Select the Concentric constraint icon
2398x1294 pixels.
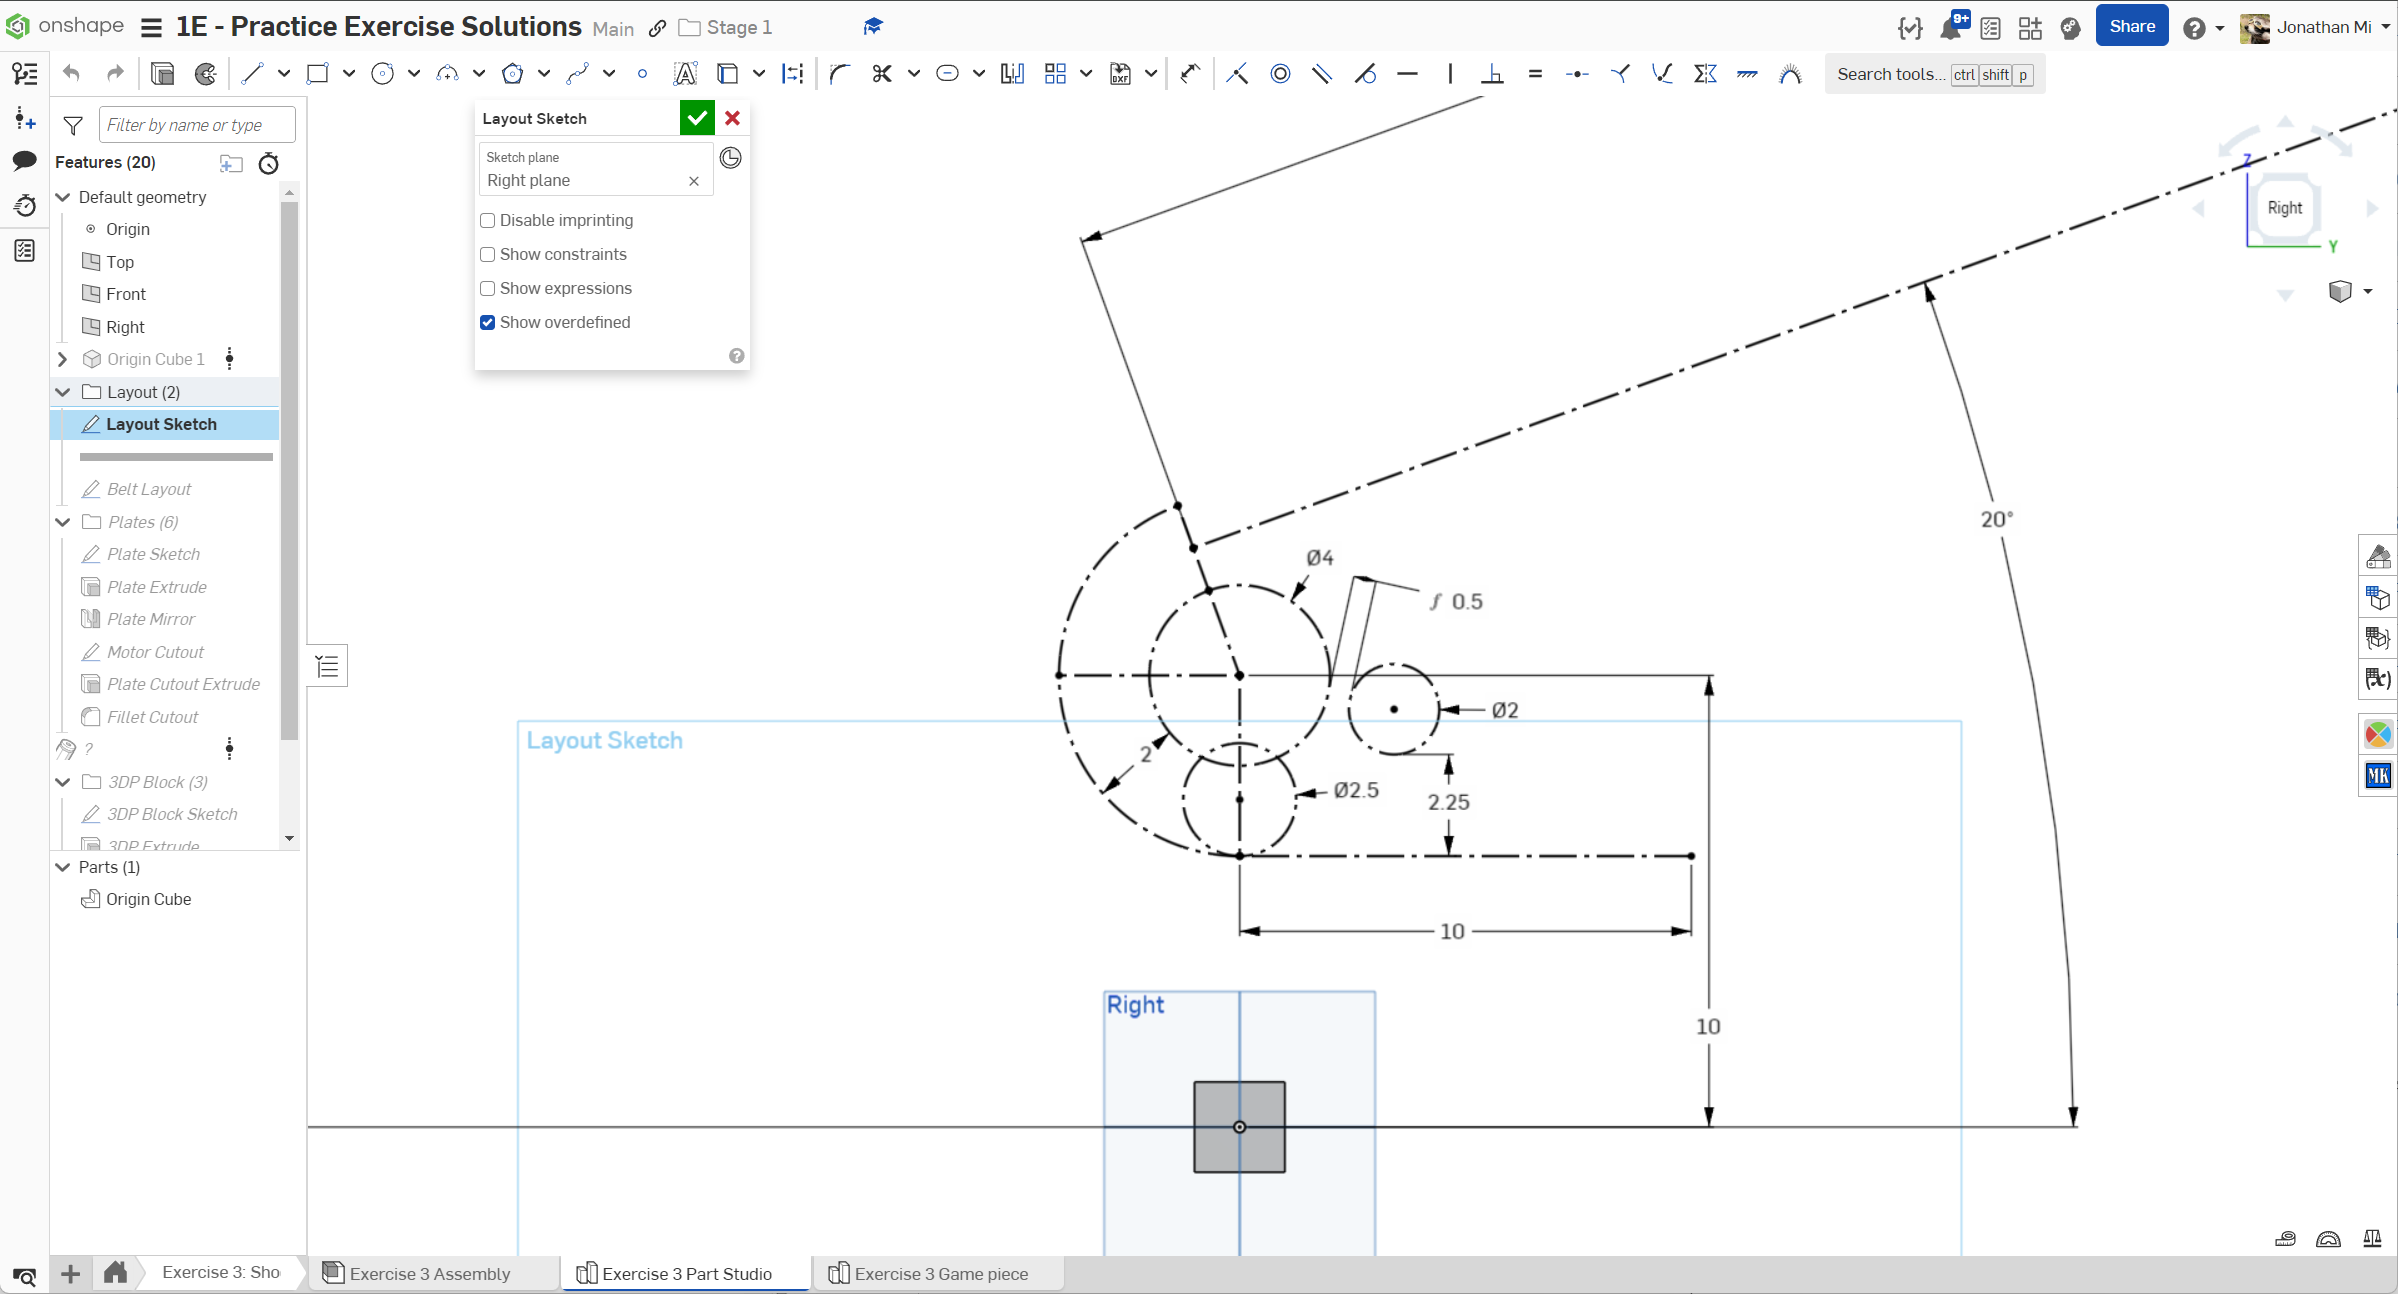tap(1280, 74)
